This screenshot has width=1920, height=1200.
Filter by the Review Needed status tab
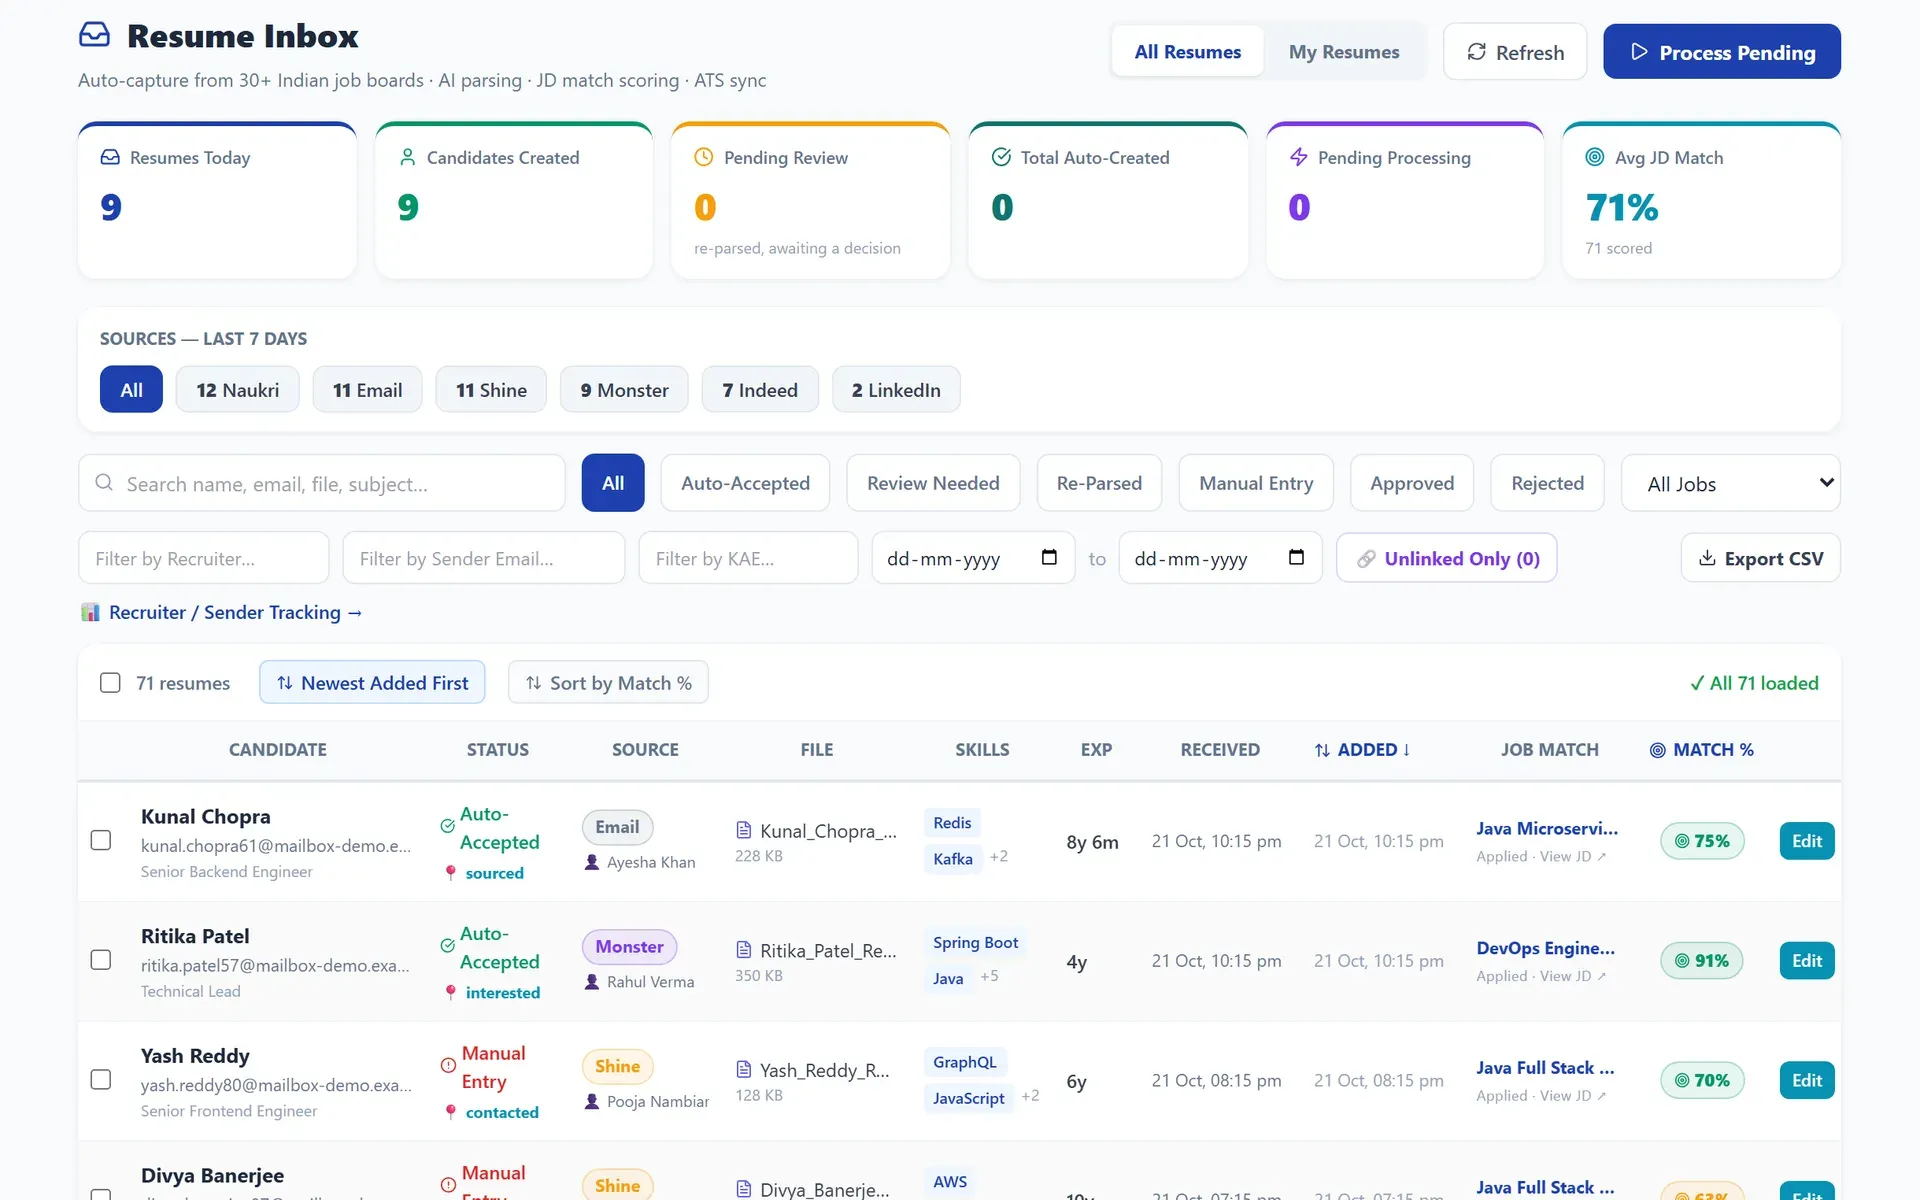pyautogui.click(x=933, y=483)
